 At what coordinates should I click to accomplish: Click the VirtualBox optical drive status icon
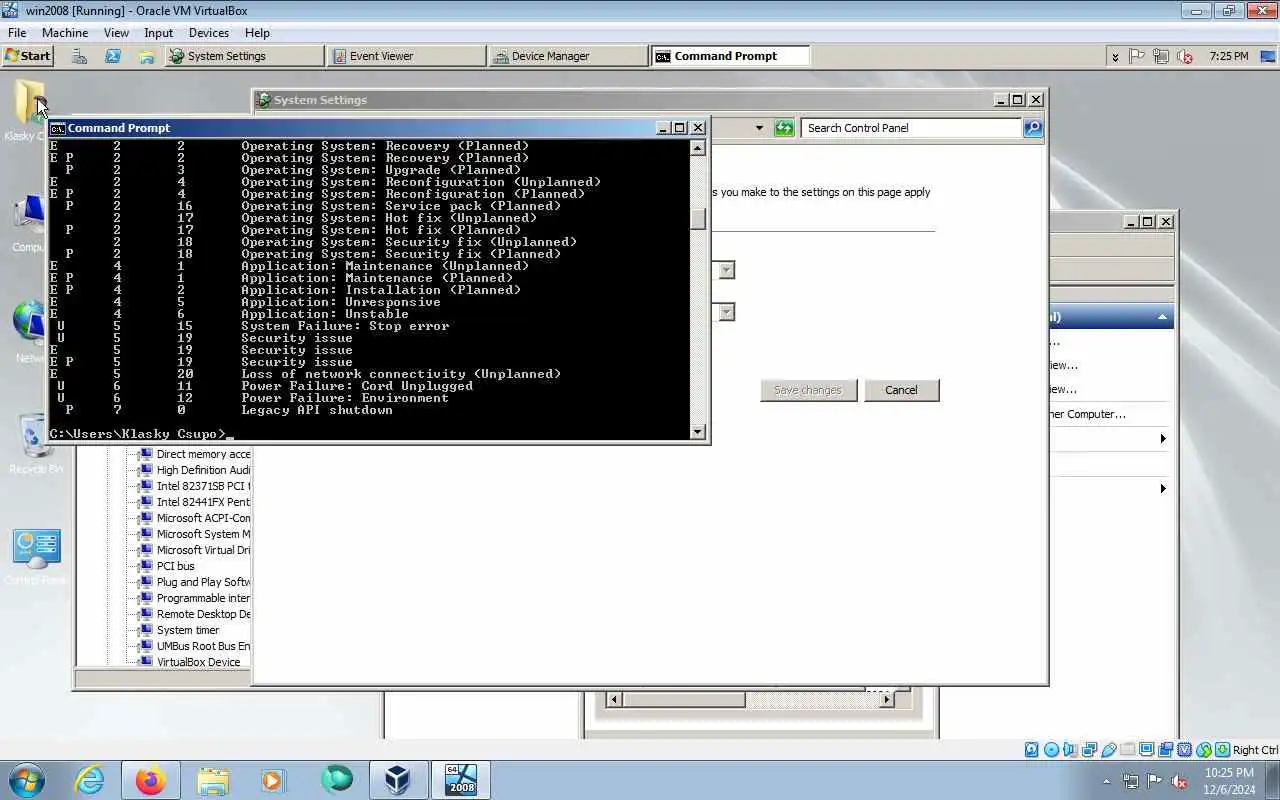[x=1051, y=750]
